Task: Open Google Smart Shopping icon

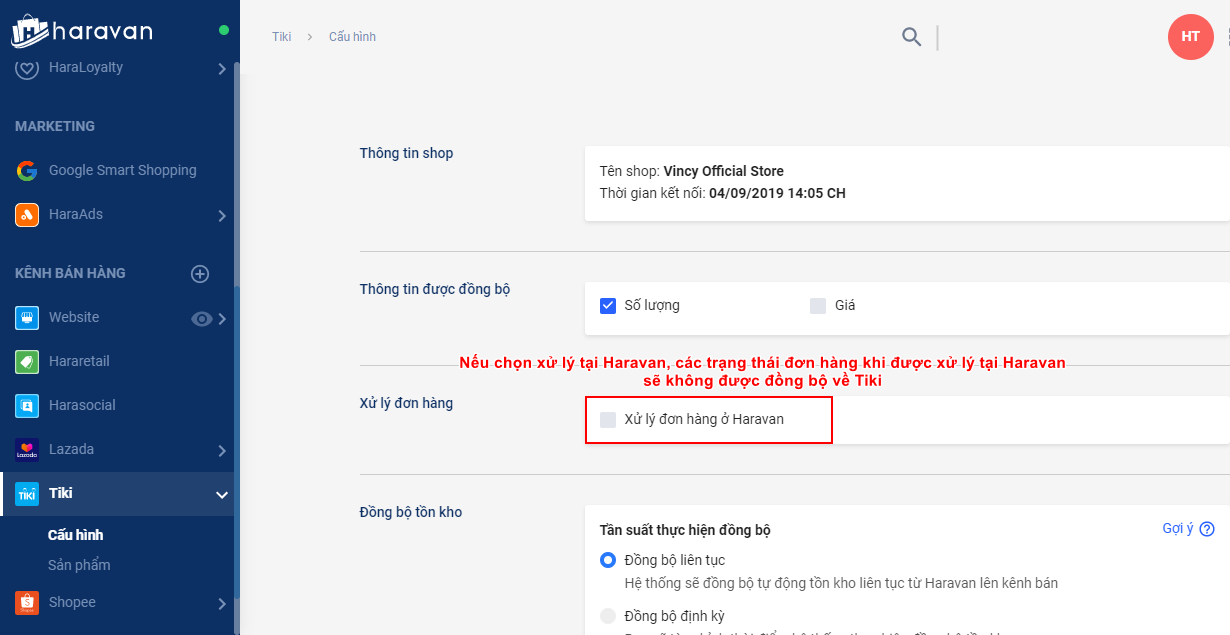Action: [27, 171]
